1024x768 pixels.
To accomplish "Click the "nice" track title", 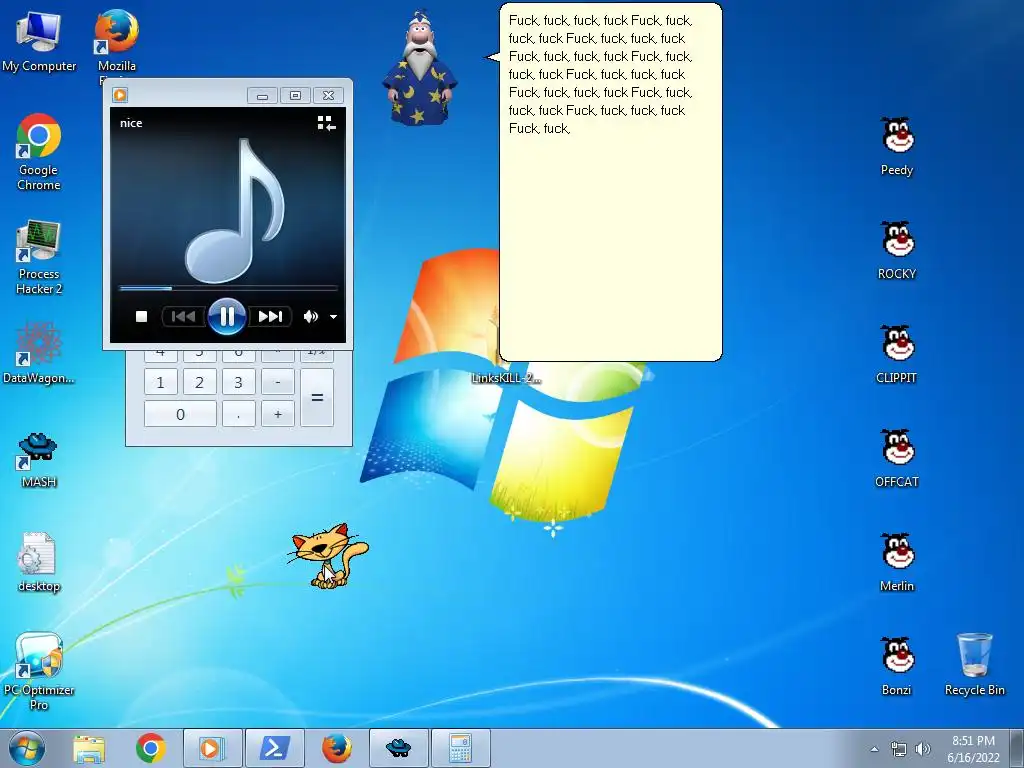I will (x=131, y=123).
